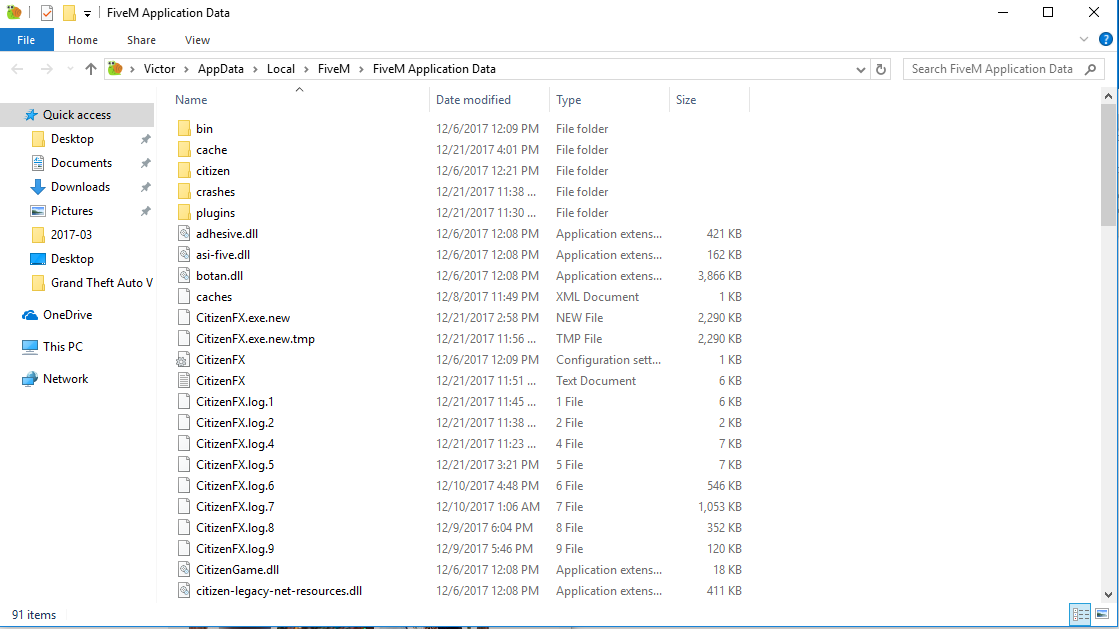Screen dimensions: 1119x629
Task: Click the file list vertical scrollbar thumb
Action: tap(1108, 165)
